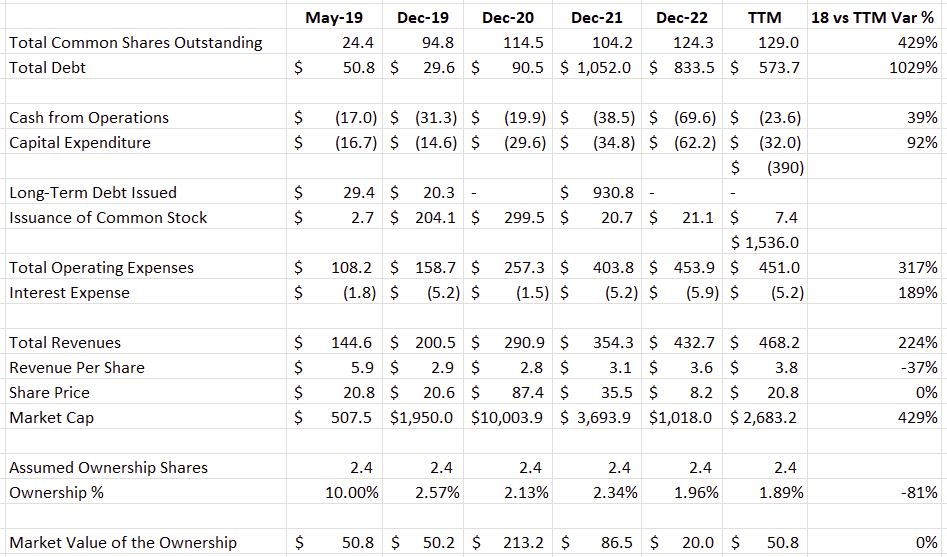Screen dimensions: 947x557
Task: Click the Total Operating Expenses label
Action: point(102,268)
